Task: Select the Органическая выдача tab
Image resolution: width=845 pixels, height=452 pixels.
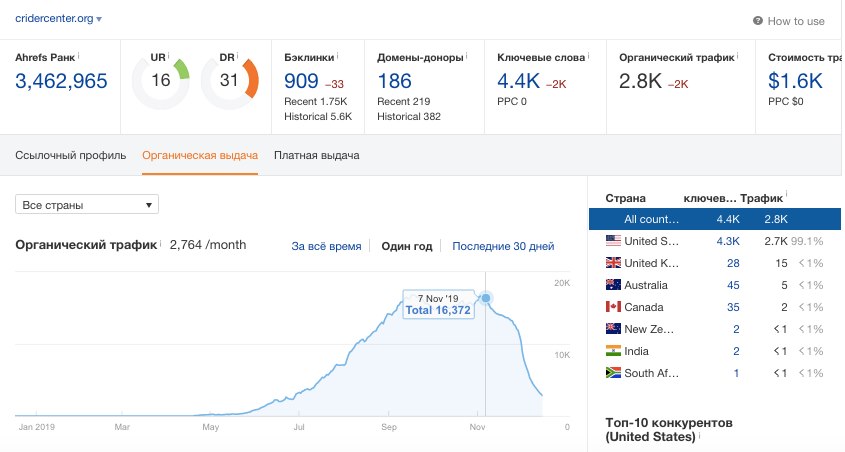Action: (x=200, y=155)
